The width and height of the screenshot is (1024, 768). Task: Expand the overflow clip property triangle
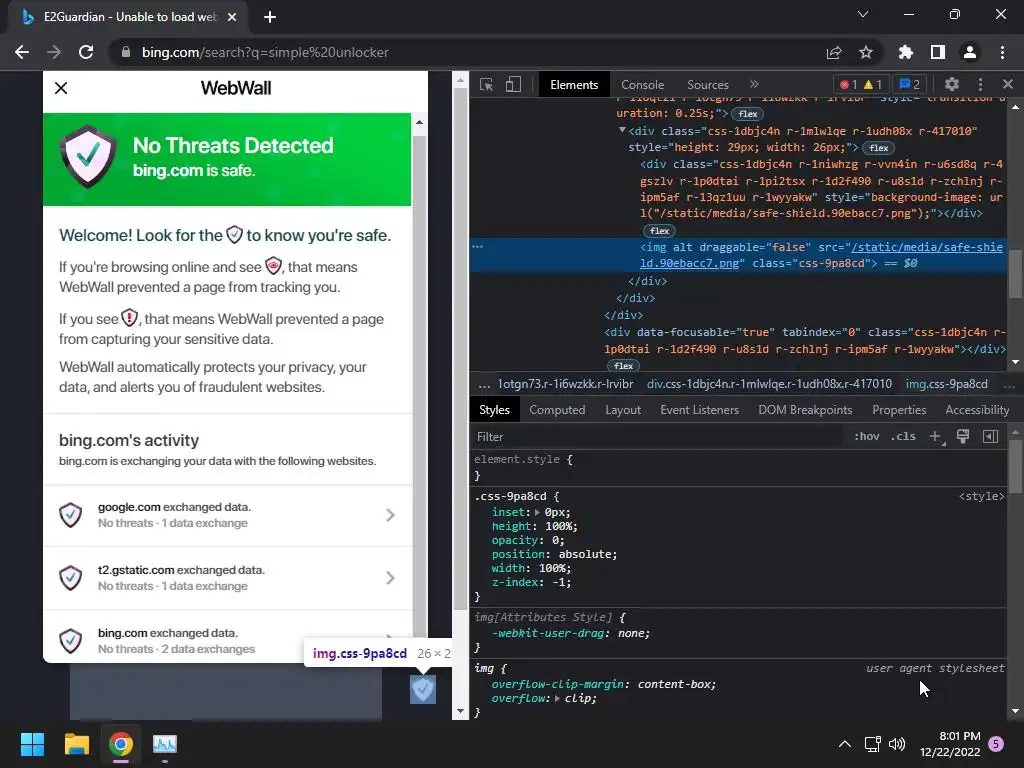pos(557,698)
